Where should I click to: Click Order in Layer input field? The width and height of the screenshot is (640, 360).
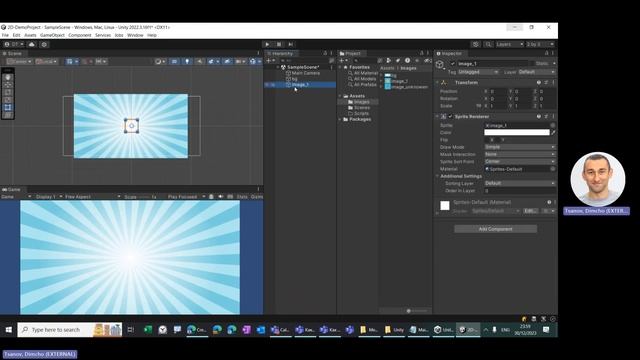pyautogui.click(x=520, y=191)
